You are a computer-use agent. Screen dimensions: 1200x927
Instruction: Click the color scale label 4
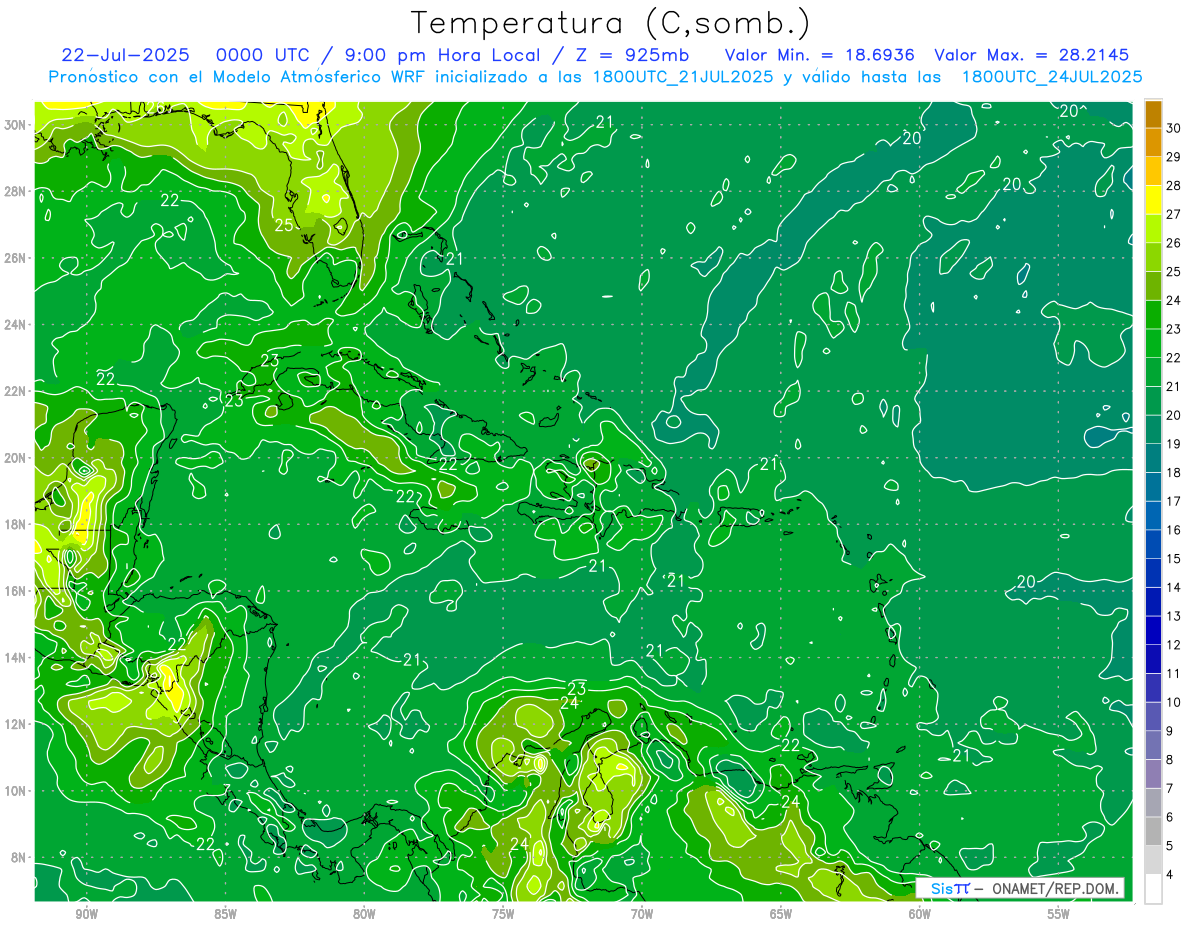[1171, 875]
